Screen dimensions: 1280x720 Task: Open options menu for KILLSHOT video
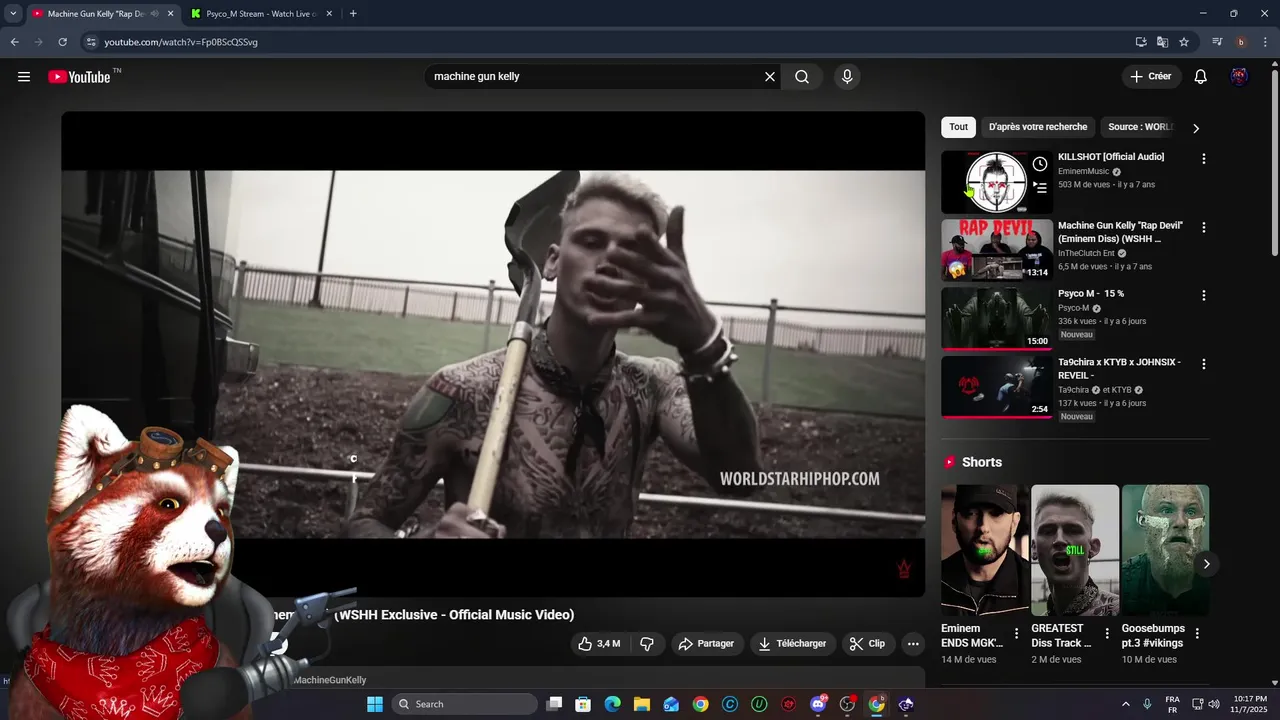pos(1204,159)
